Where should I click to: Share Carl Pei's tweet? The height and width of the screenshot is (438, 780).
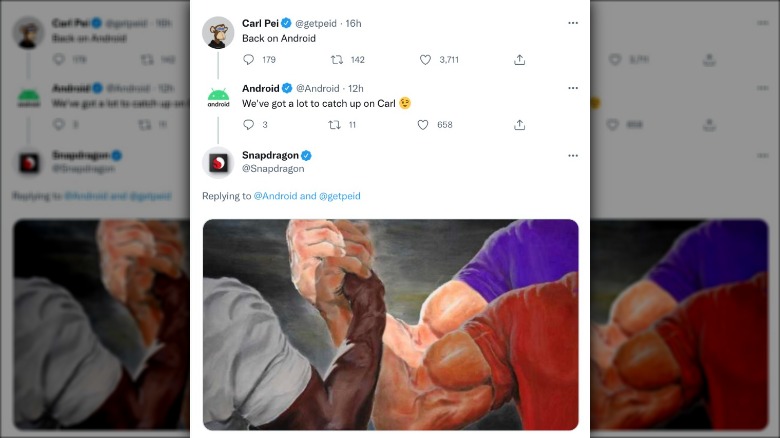click(x=519, y=60)
